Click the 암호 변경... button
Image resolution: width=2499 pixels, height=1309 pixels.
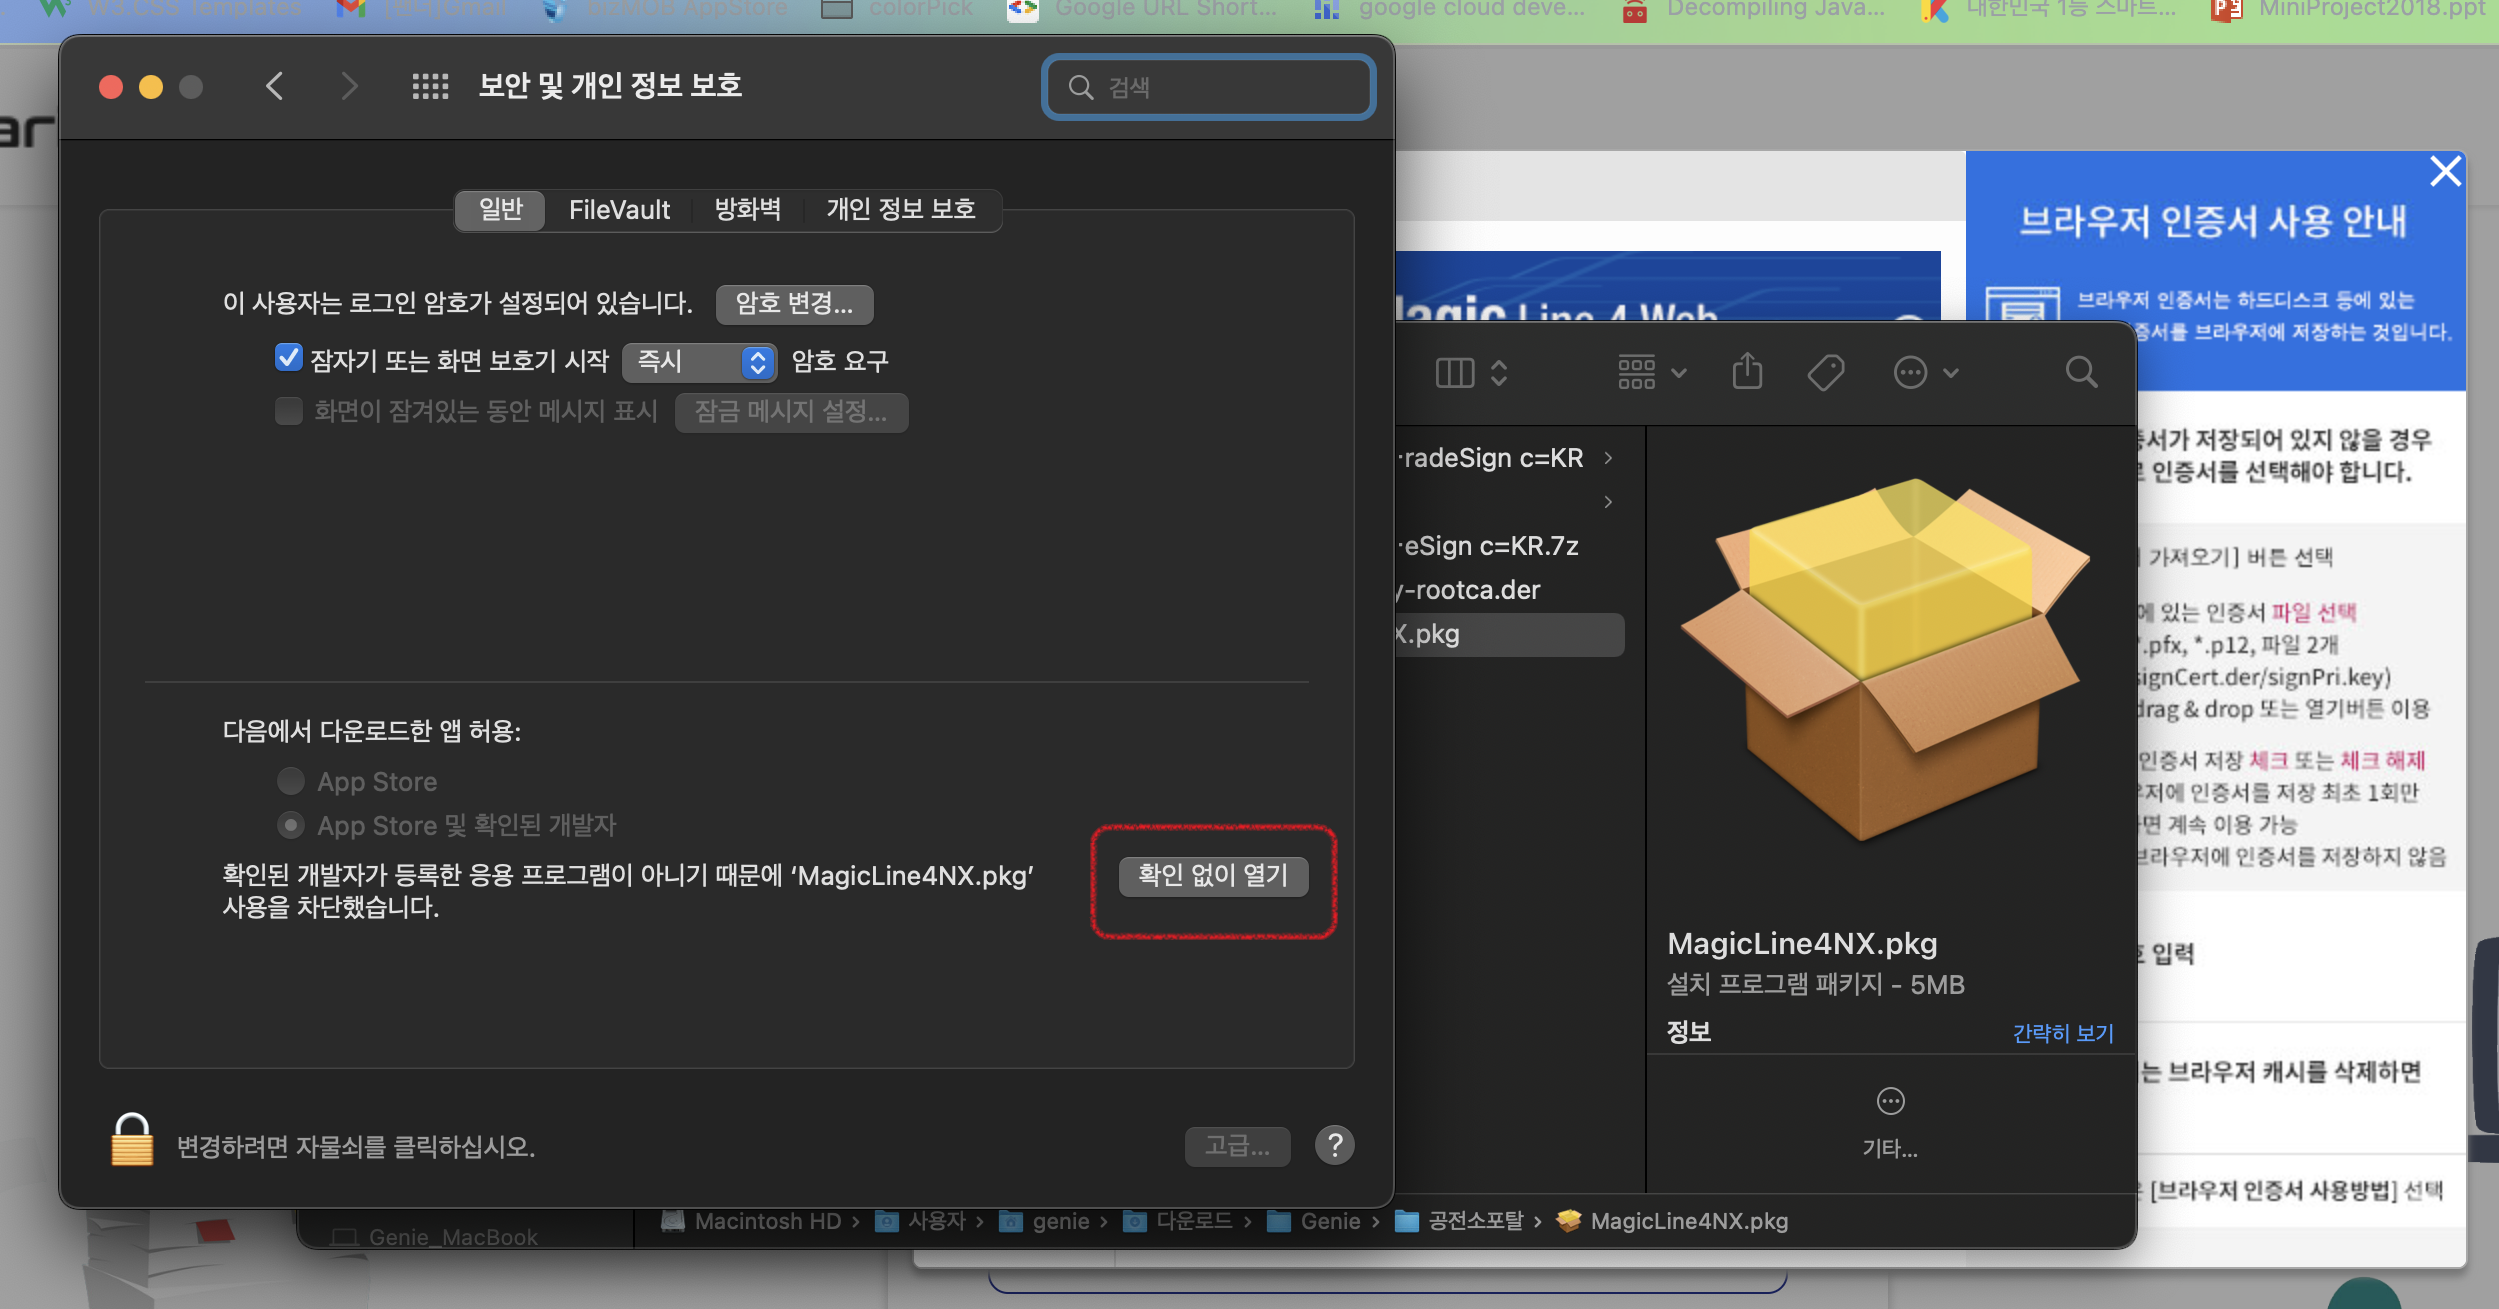pos(794,304)
